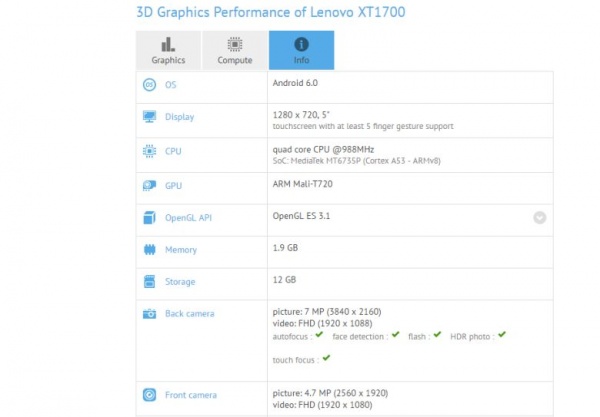Click the OpenGL API icon

(148, 217)
